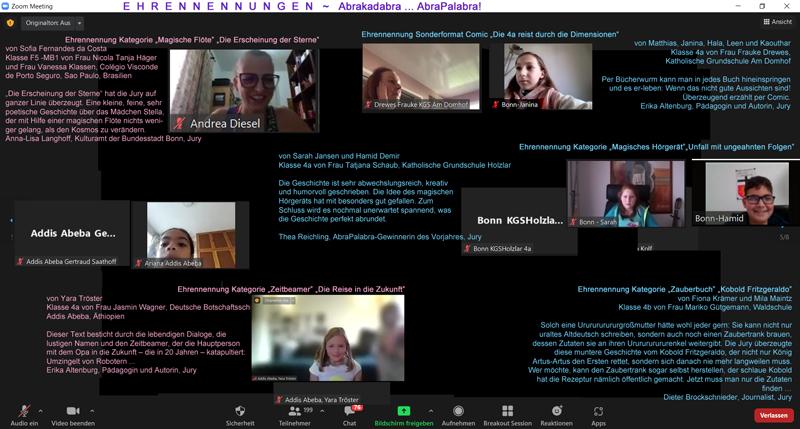
Task: Click text 'von Yara Tröster'
Action: (x=74, y=298)
